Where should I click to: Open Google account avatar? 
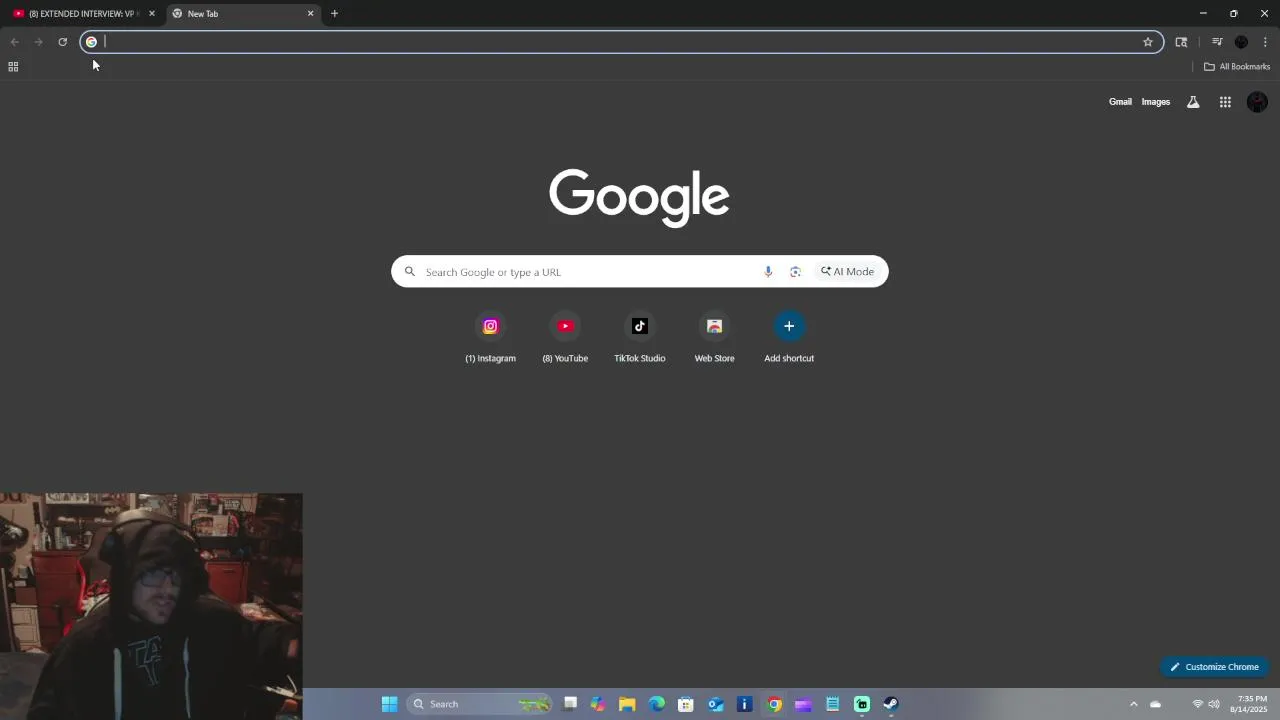(x=1257, y=102)
